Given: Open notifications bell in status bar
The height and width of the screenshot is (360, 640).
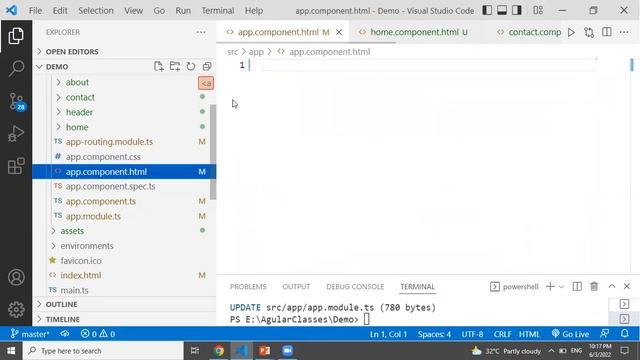Looking at the screenshot, I should [624, 333].
